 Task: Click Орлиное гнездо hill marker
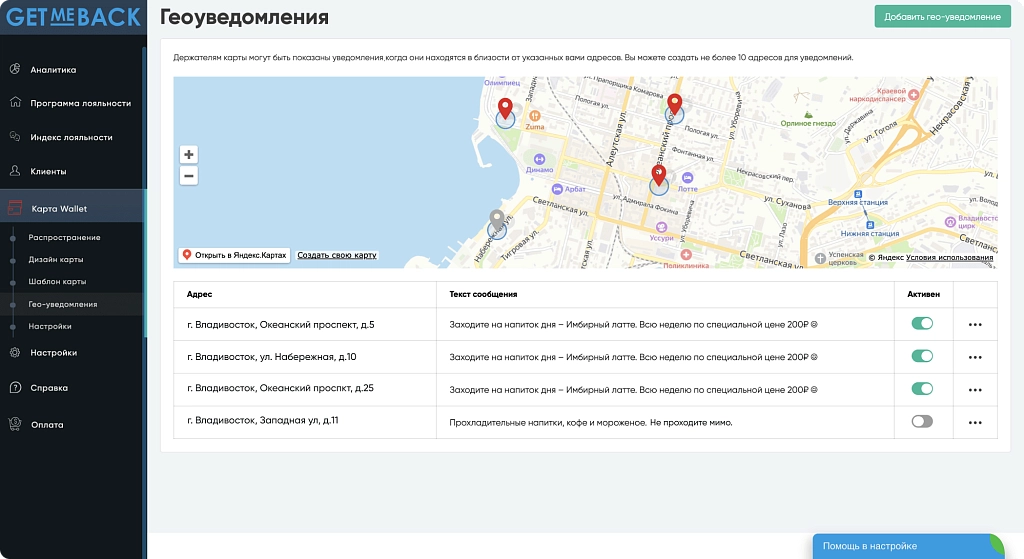(x=808, y=114)
